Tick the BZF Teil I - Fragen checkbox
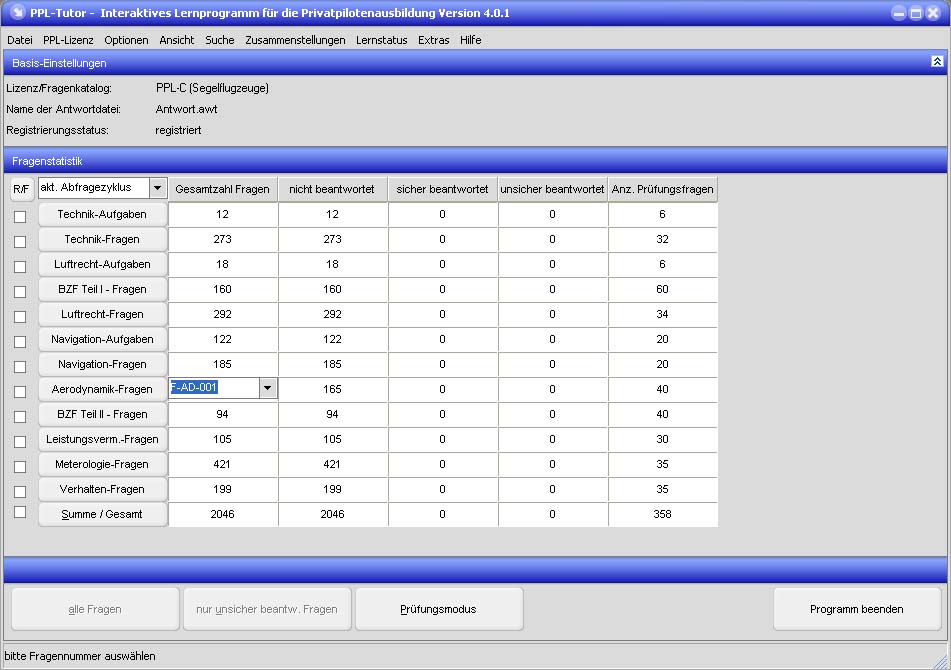This screenshot has width=951, height=670. click(x=20, y=292)
